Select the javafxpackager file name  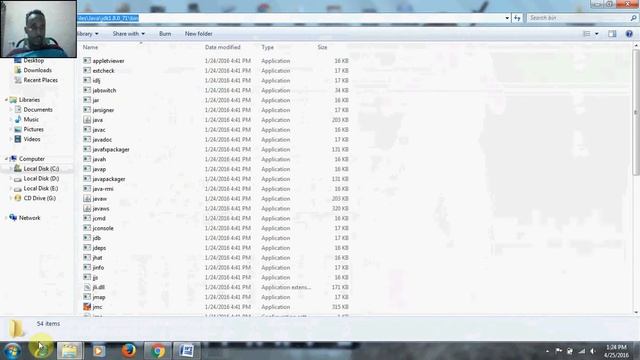point(111,149)
